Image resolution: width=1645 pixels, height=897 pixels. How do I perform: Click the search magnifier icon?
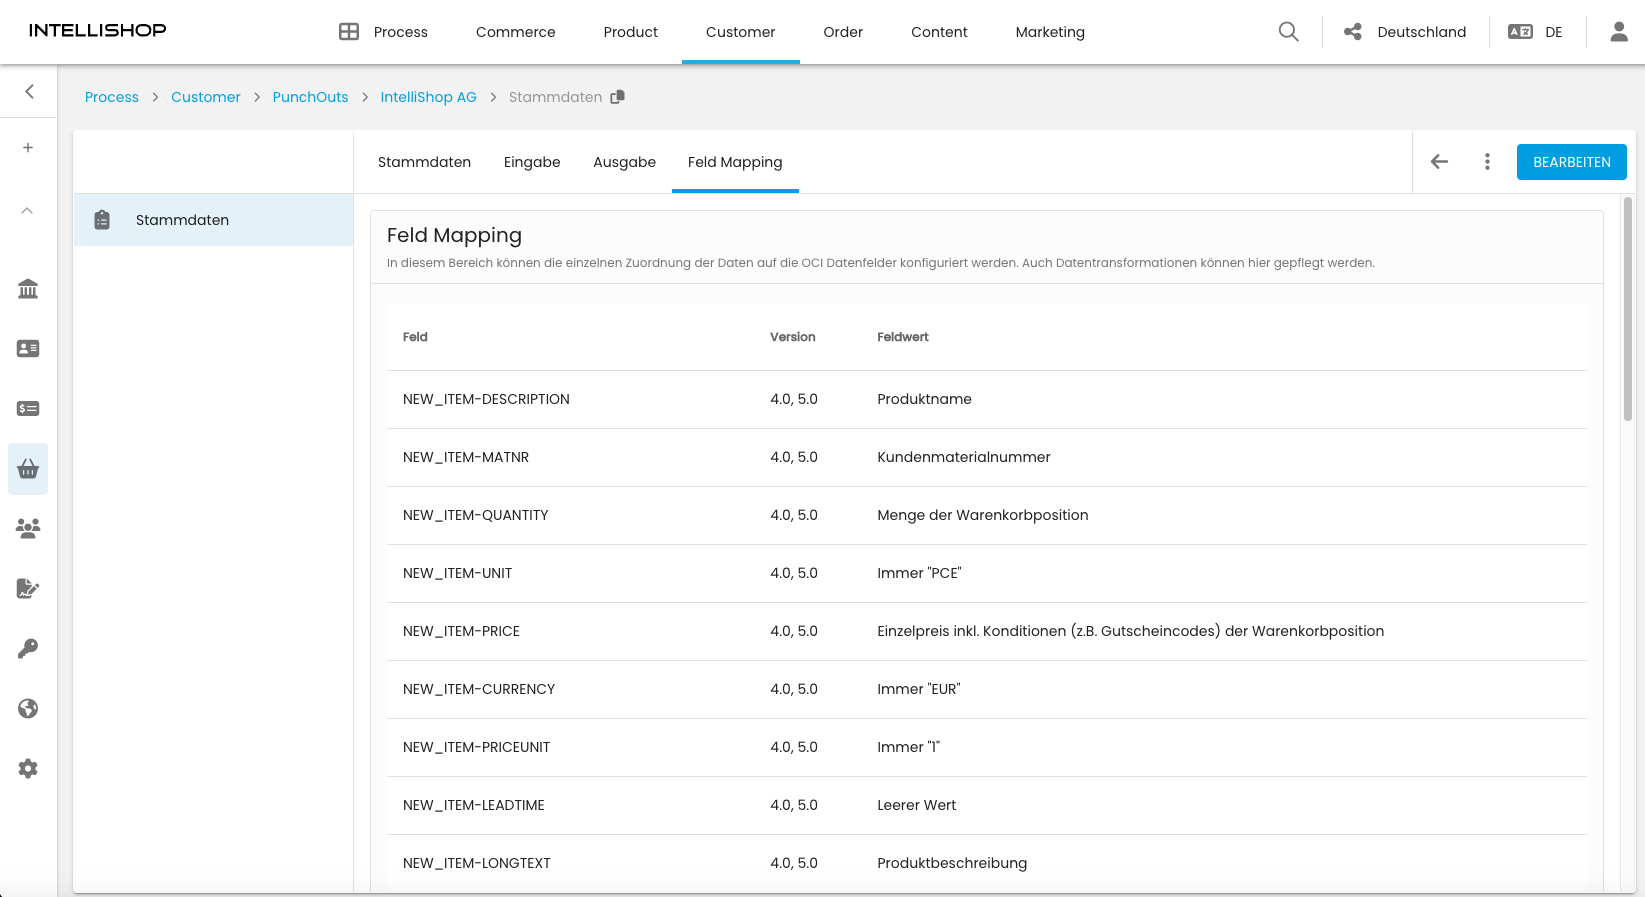1288,32
